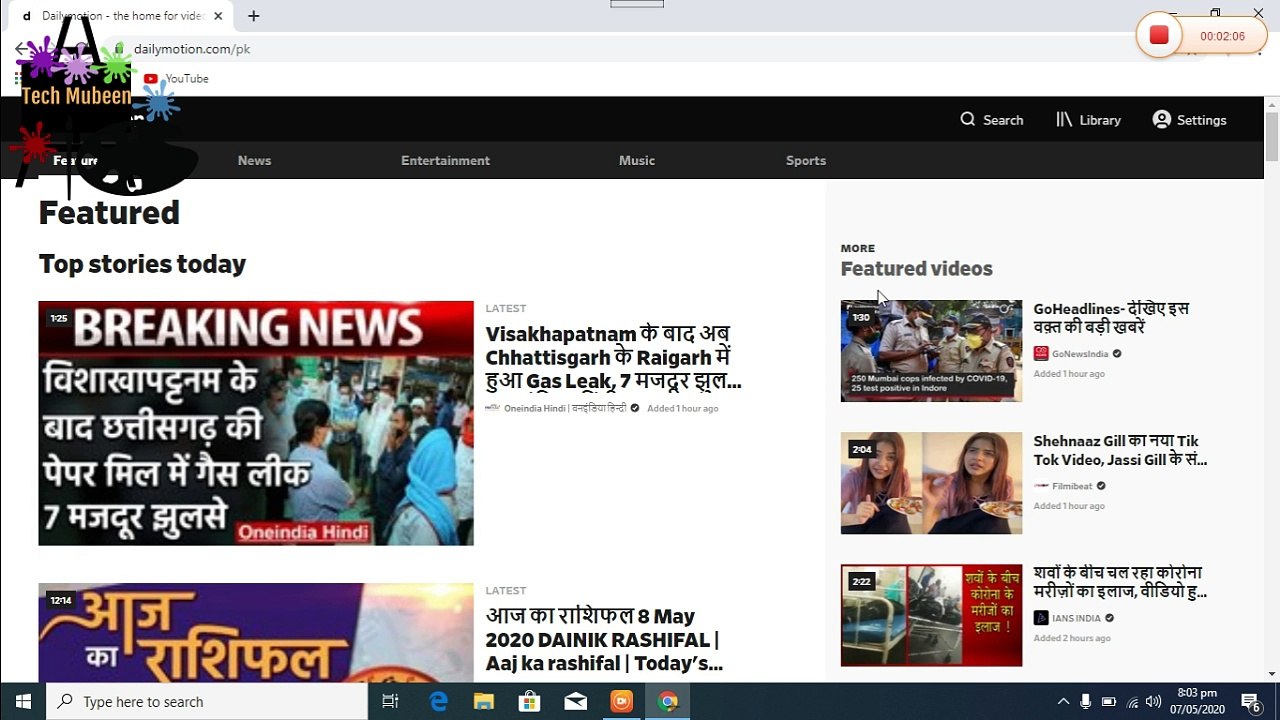The width and height of the screenshot is (1280, 720).
Task: Switch to the Sports tab
Action: [x=806, y=160]
